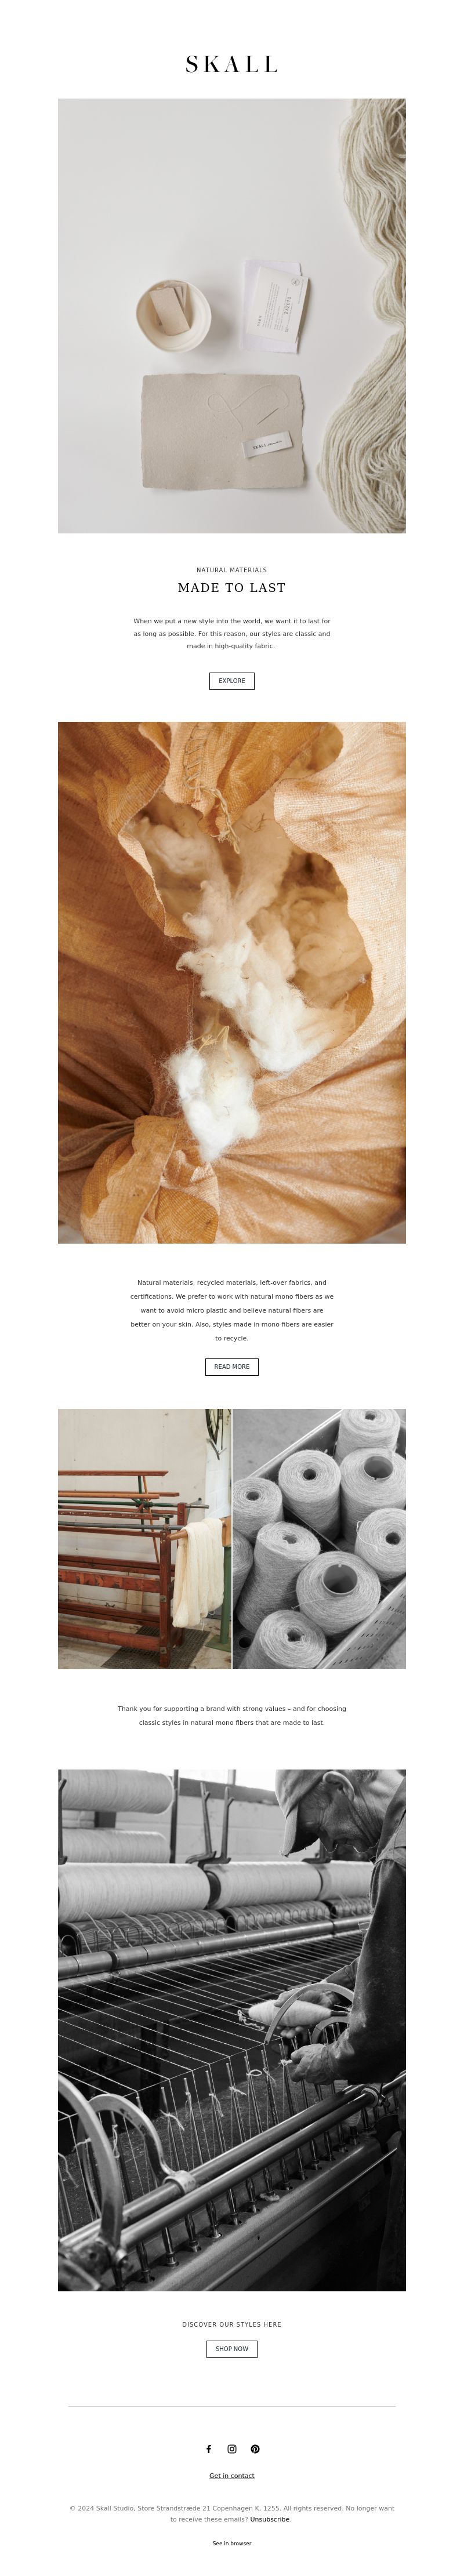Open the See in browser link
This screenshot has height=2576, width=464.
coord(232,2543)
